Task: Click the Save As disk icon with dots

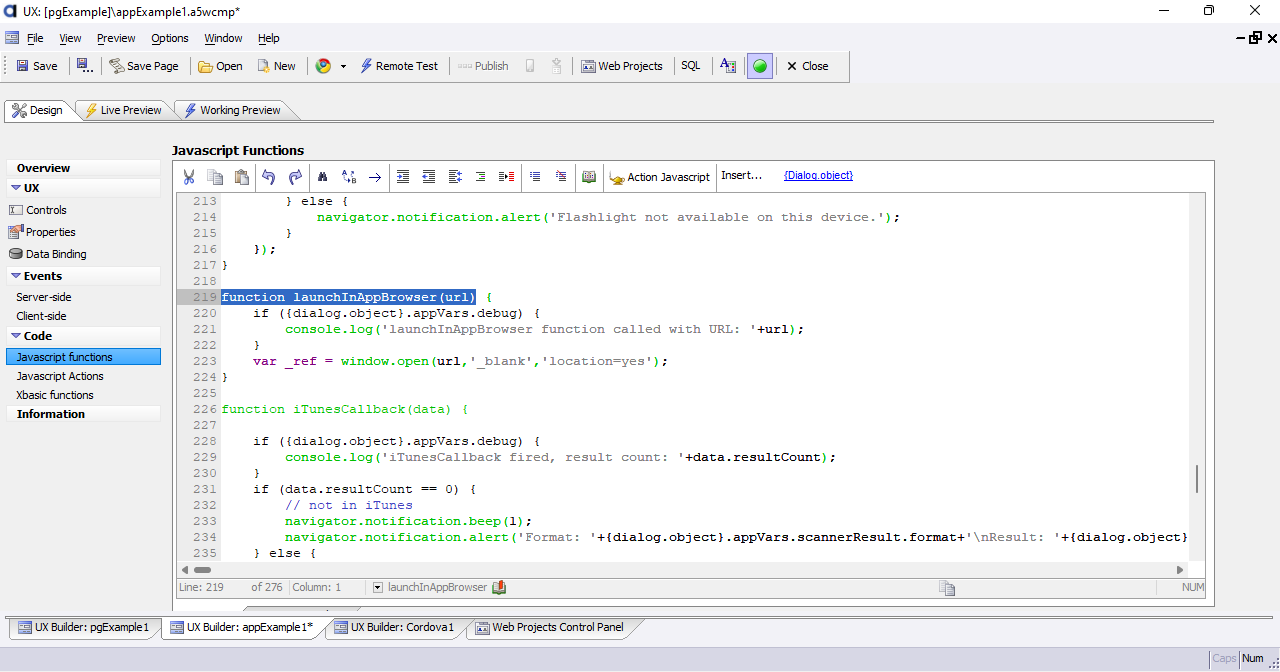Action: point(85,66)
